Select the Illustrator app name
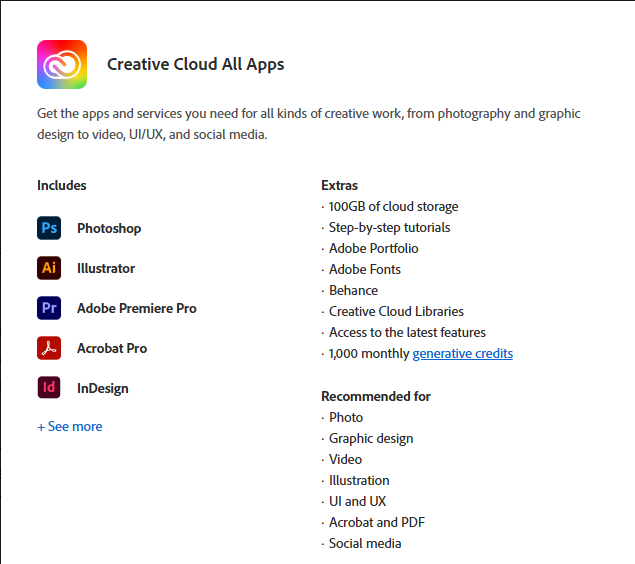Viewport: 635px width, 564px height. click(106, 268)
